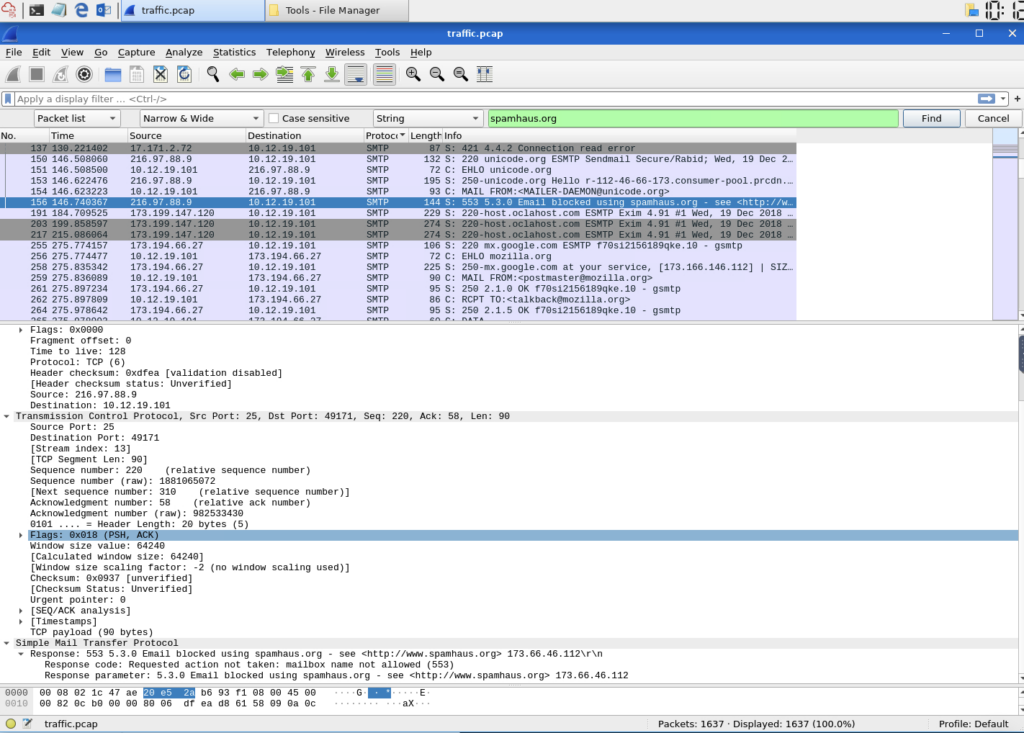Open the Capture menu

(x=136, y=52)
